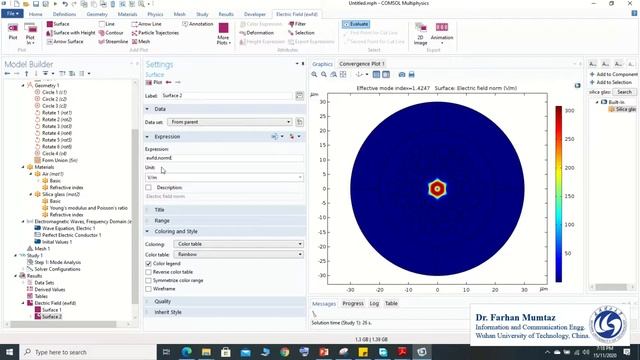Click the Plot button in Settings toolbar

pyautogui.click(x=154, y=82)
